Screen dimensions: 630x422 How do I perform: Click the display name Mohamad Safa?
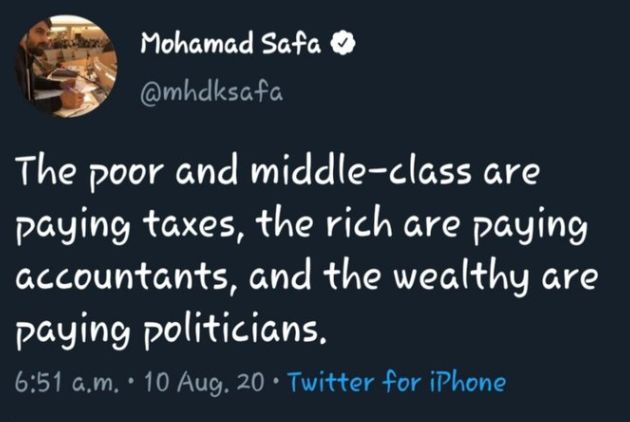pyautogui.click(x=234, y=44)
